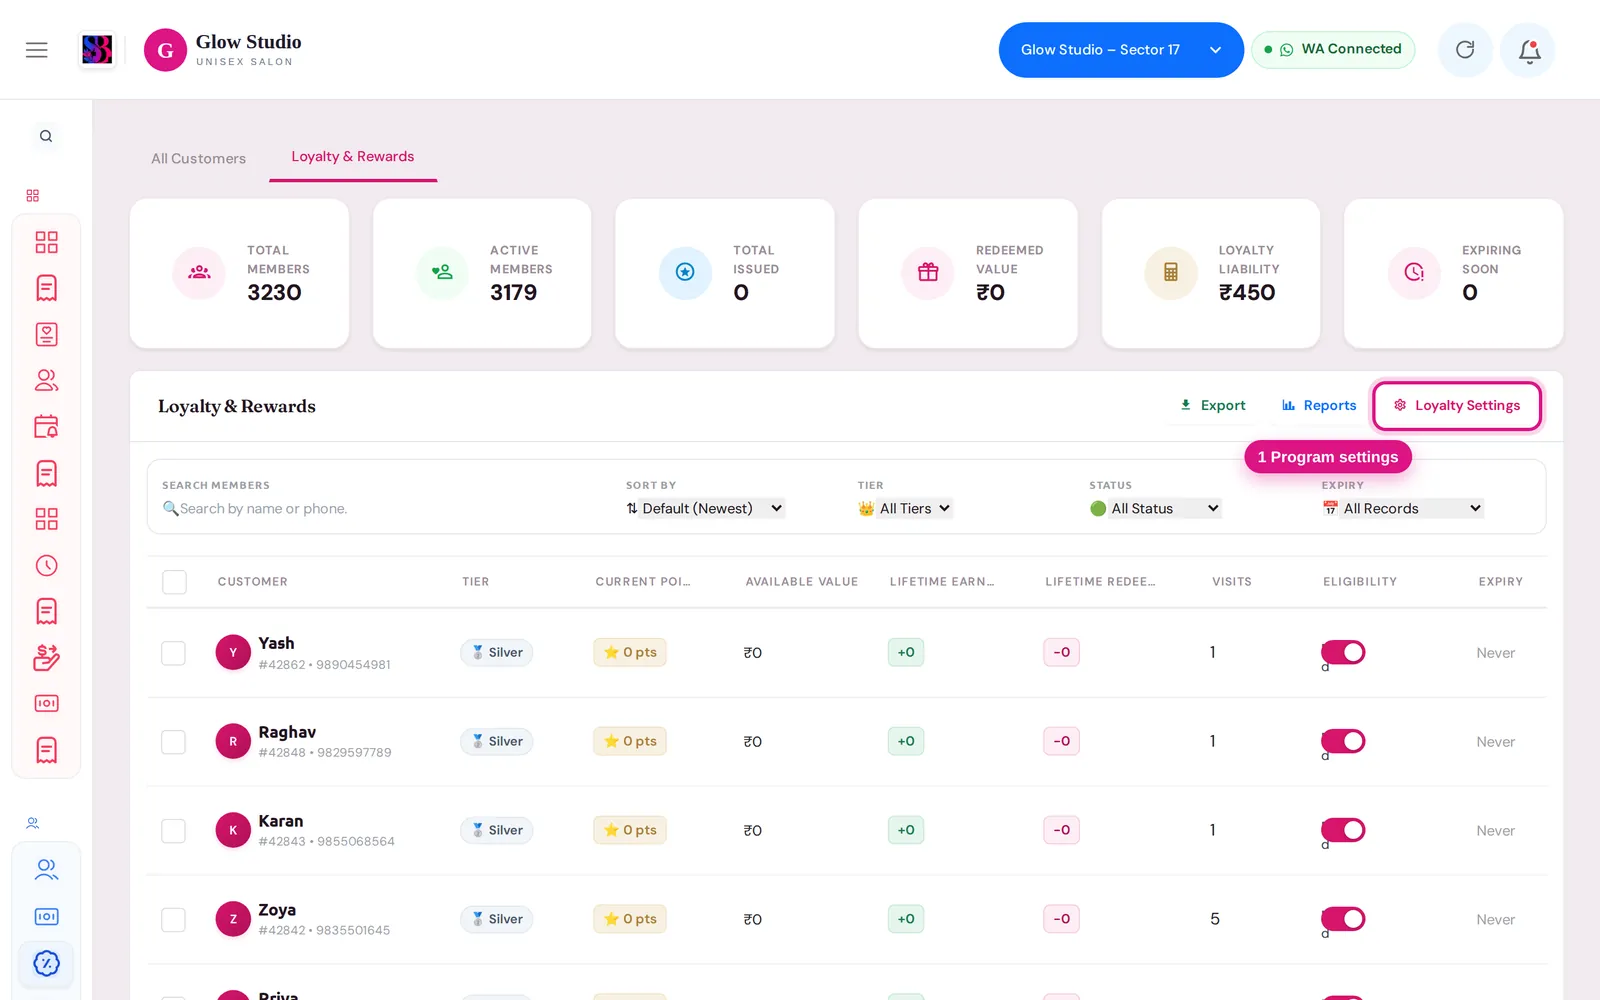
Task: Click the Current Points column header
Action: pyautogui.click(x=643, y=582)
